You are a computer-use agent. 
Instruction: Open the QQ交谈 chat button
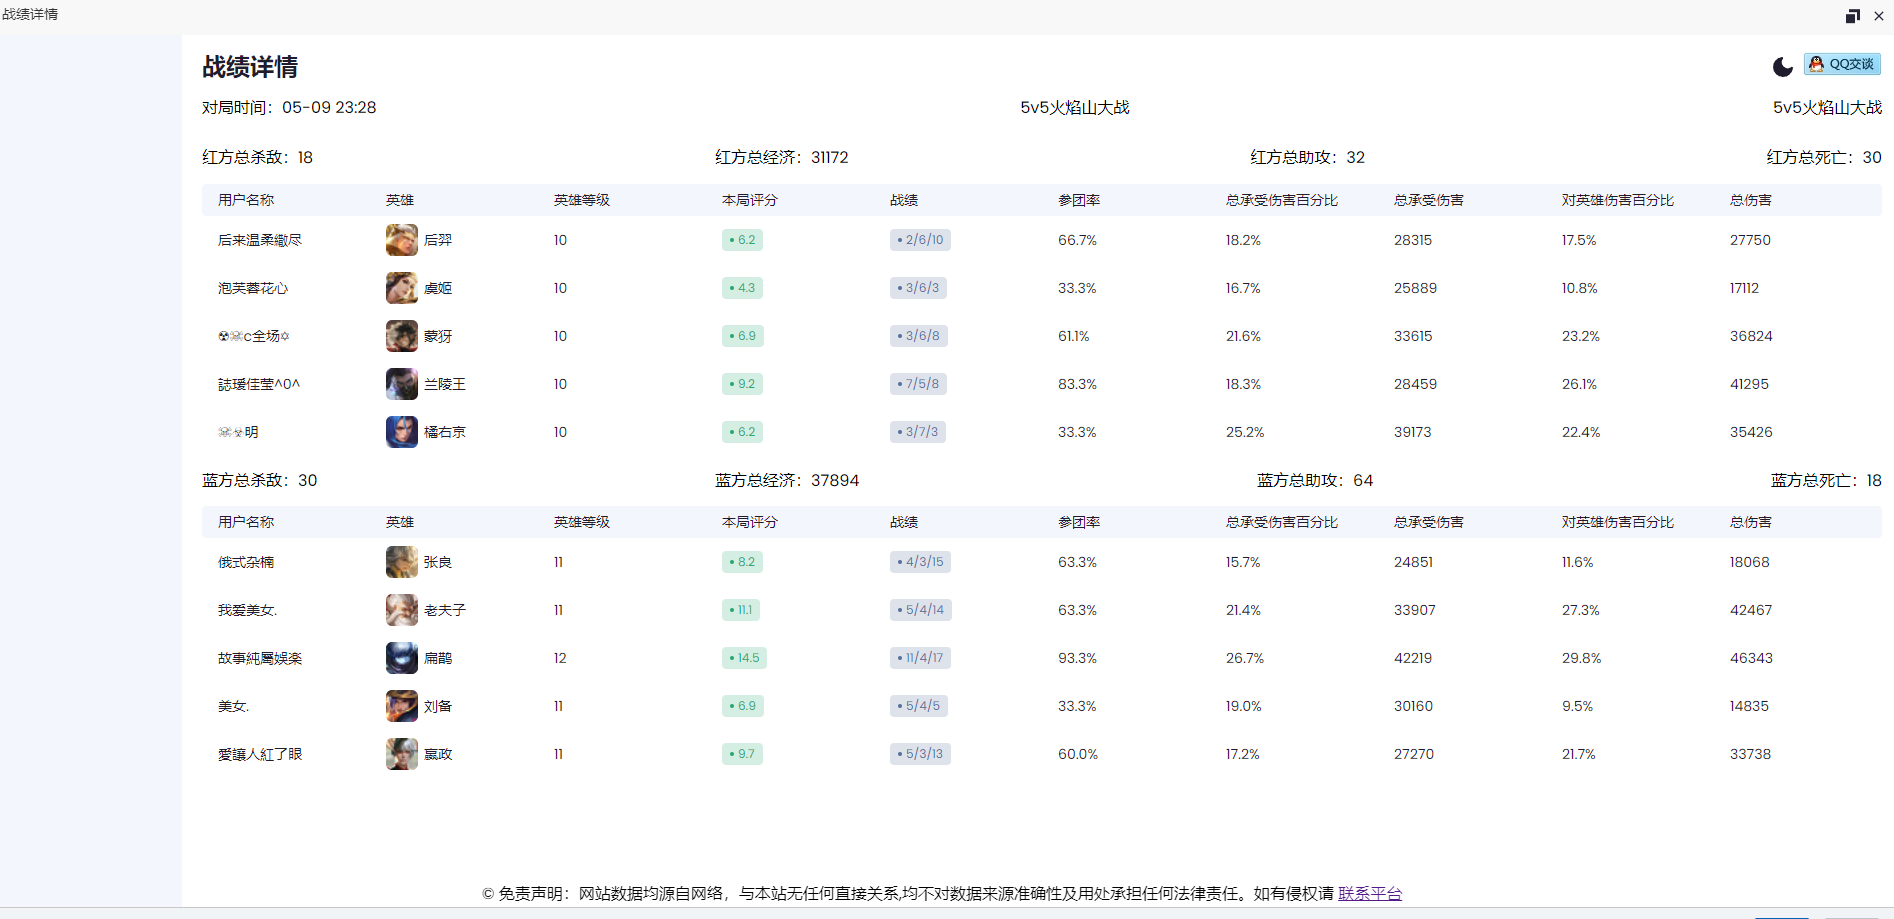(x=1842, y=64)
